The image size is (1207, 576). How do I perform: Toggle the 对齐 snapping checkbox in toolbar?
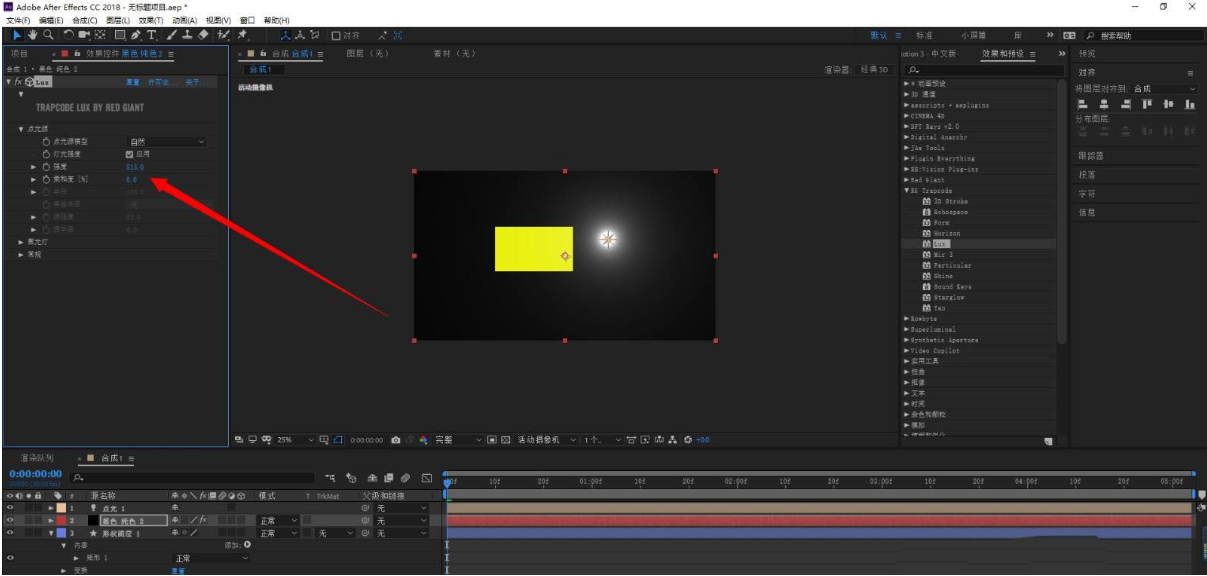[x=336, y=35]
